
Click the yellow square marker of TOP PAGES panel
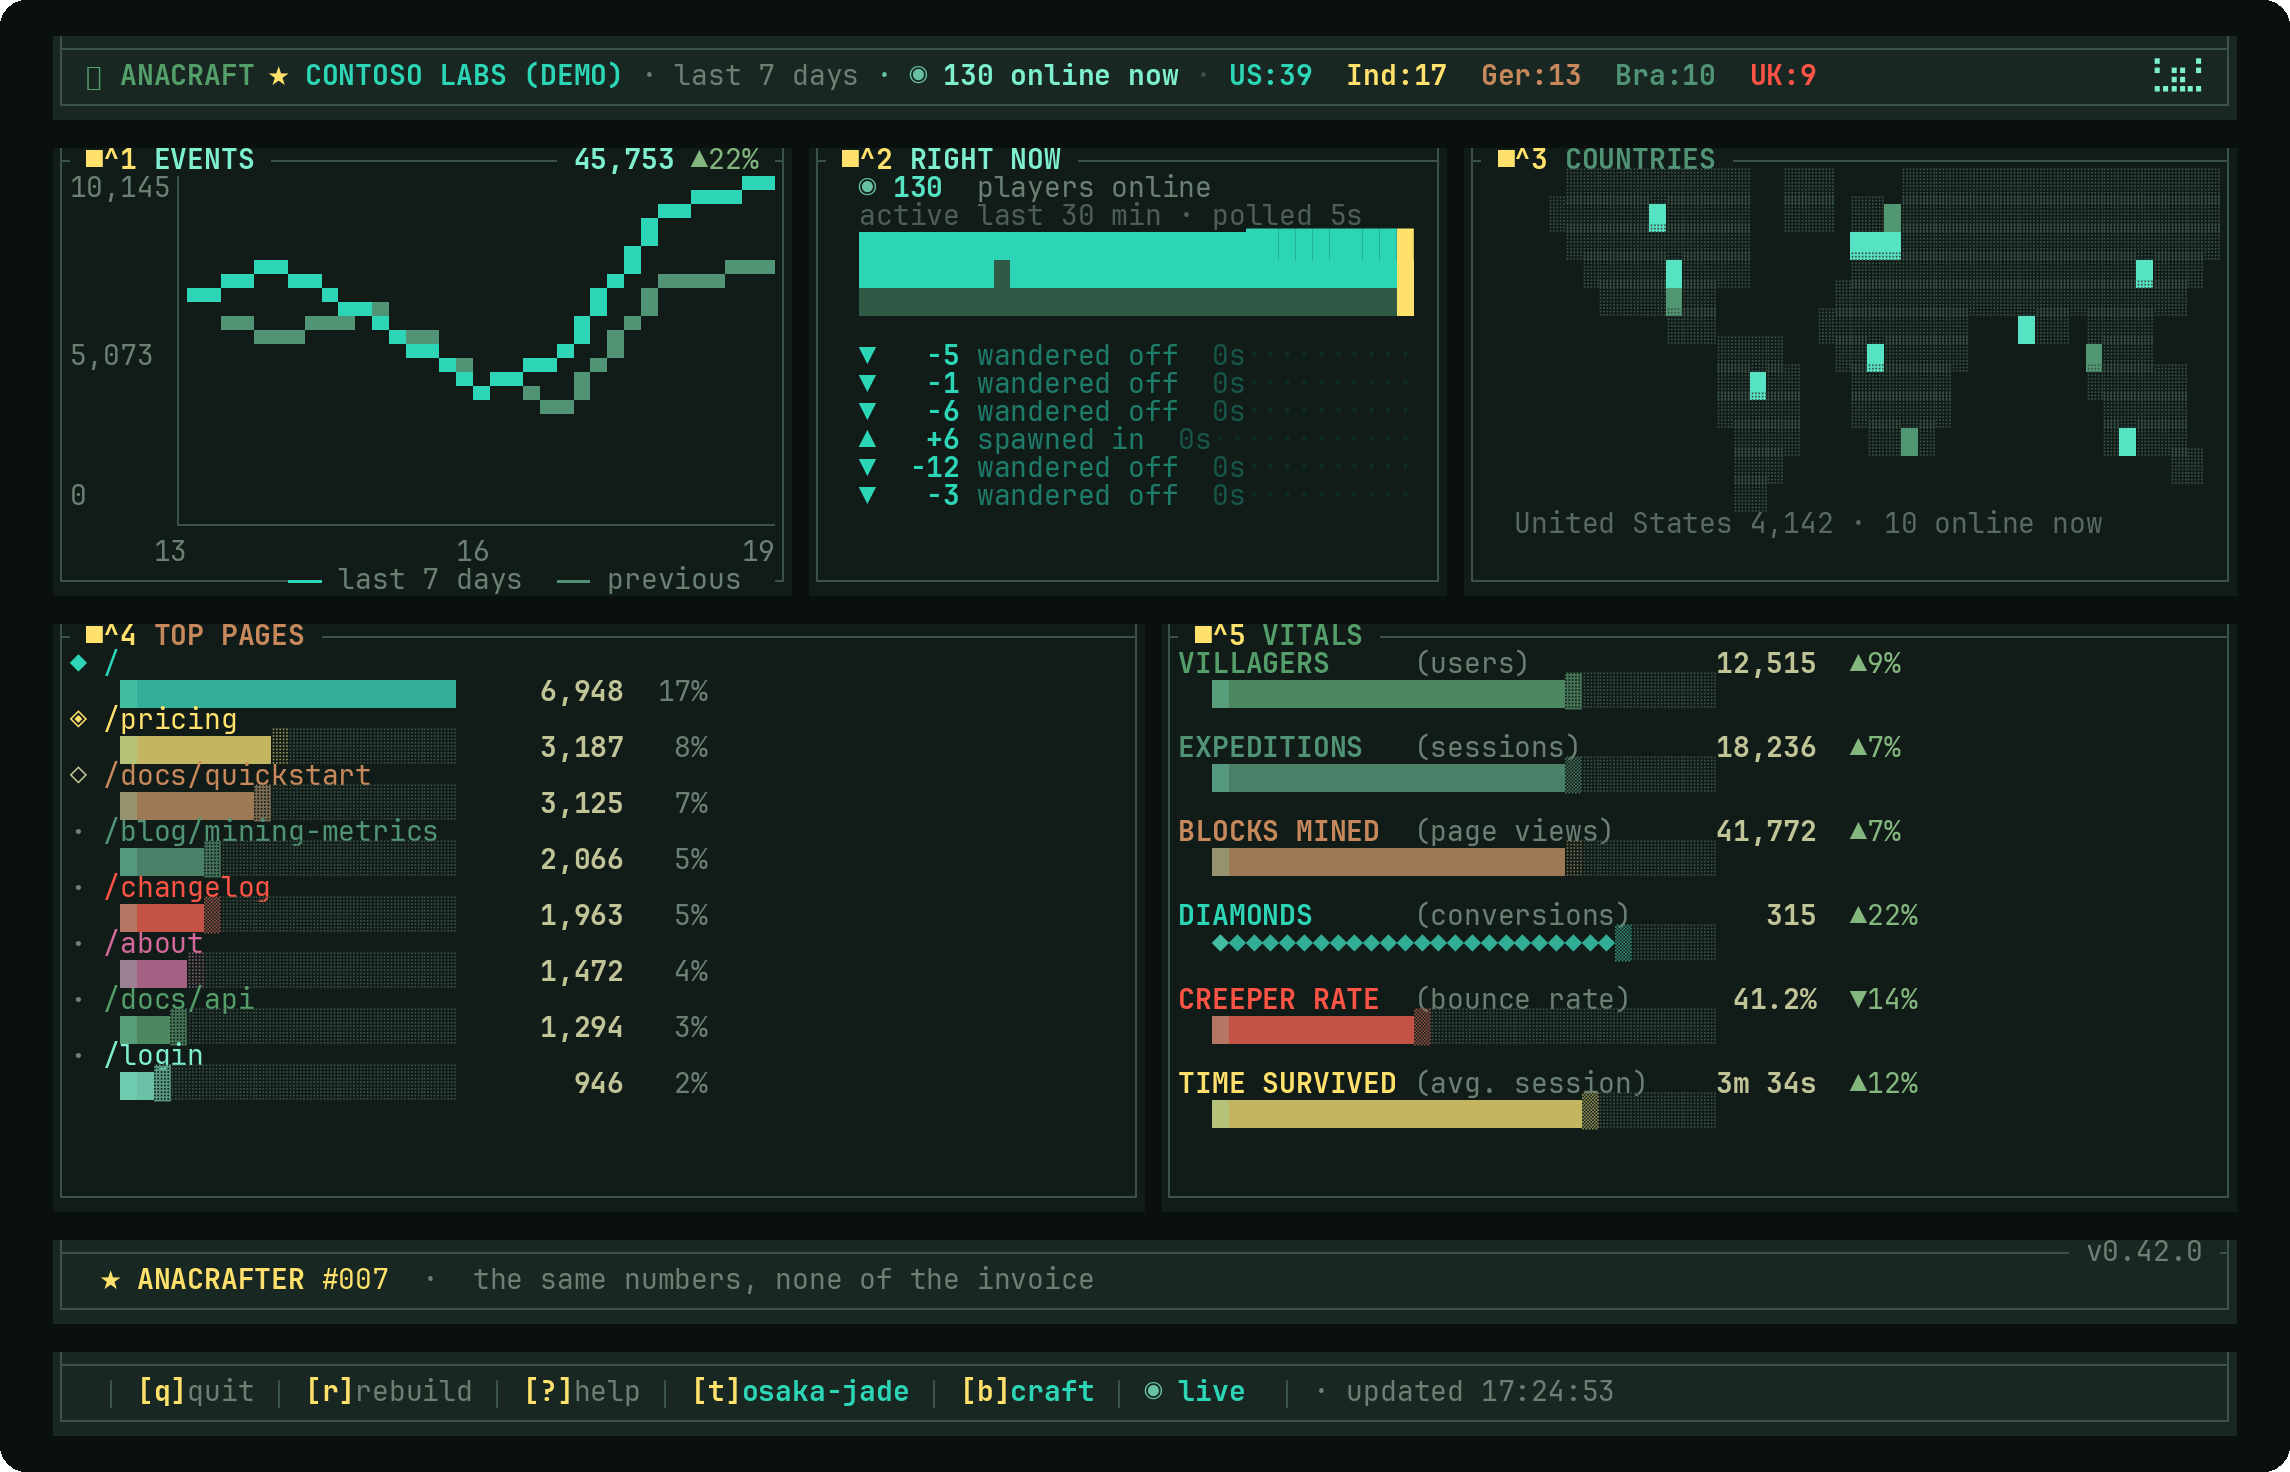95,634
